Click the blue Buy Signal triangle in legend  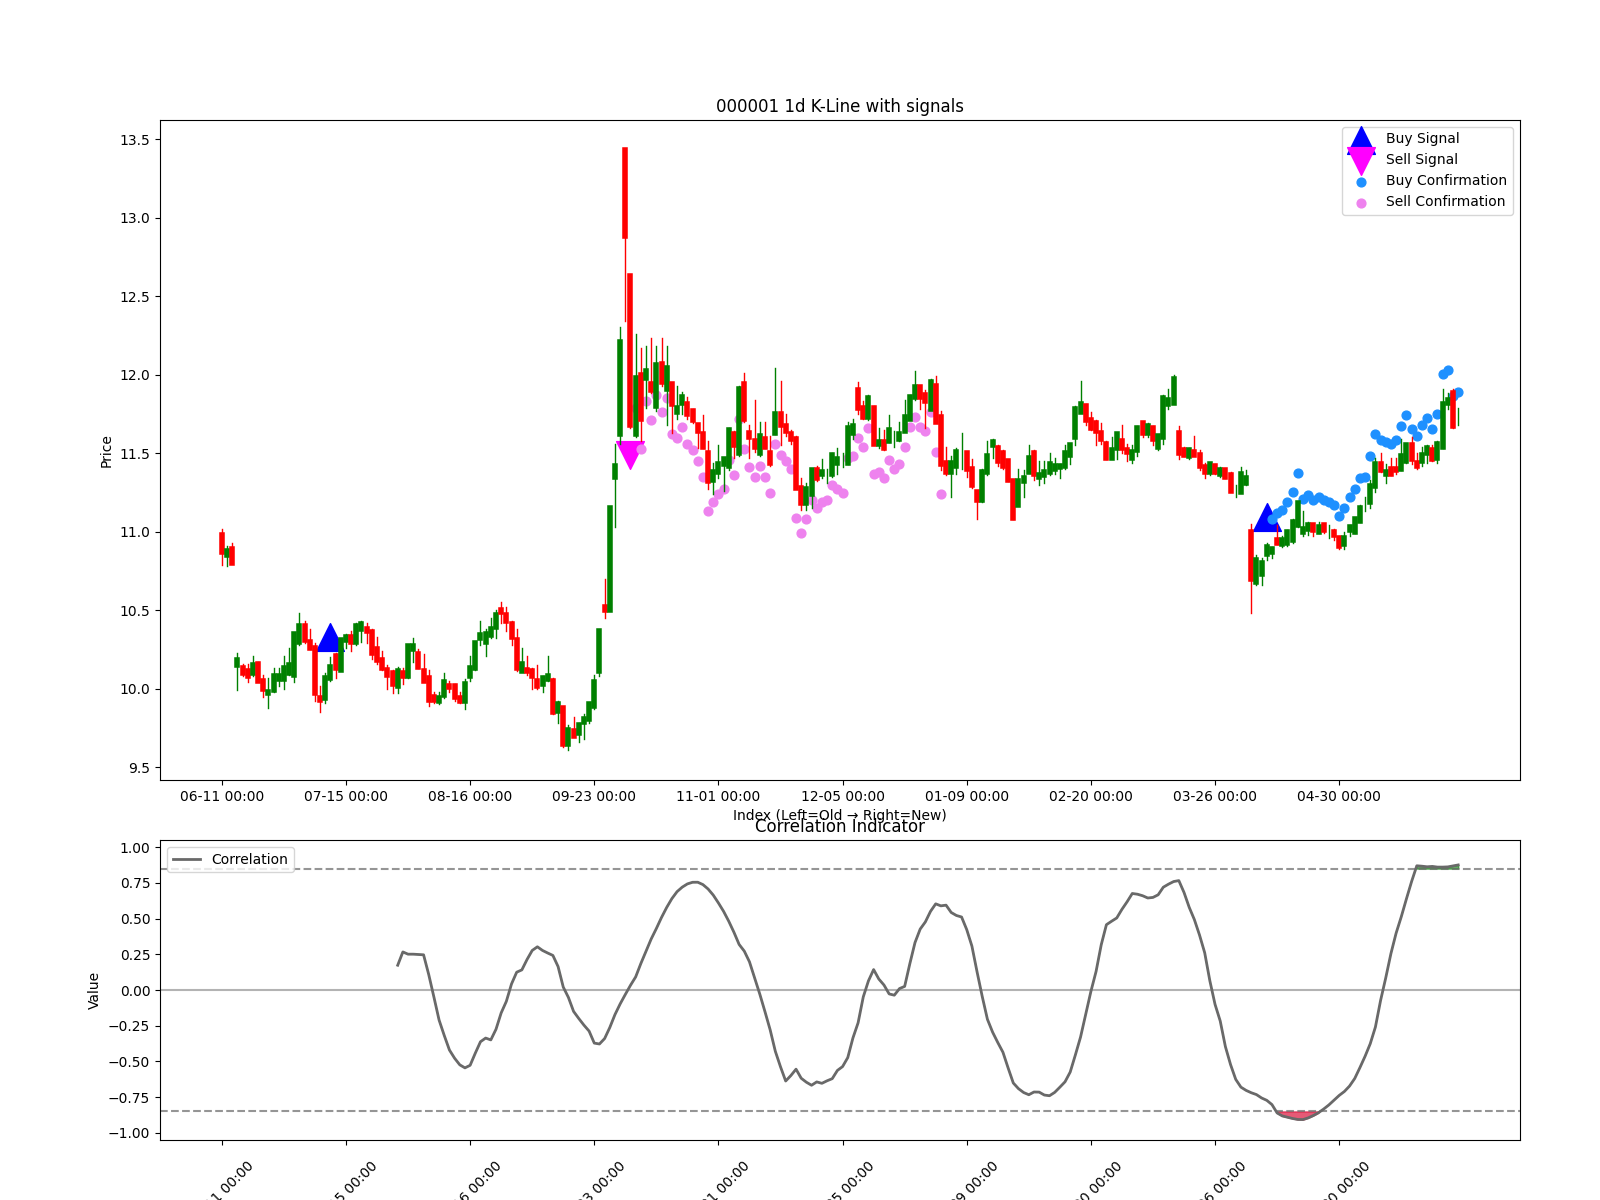tap(1361, 139)
